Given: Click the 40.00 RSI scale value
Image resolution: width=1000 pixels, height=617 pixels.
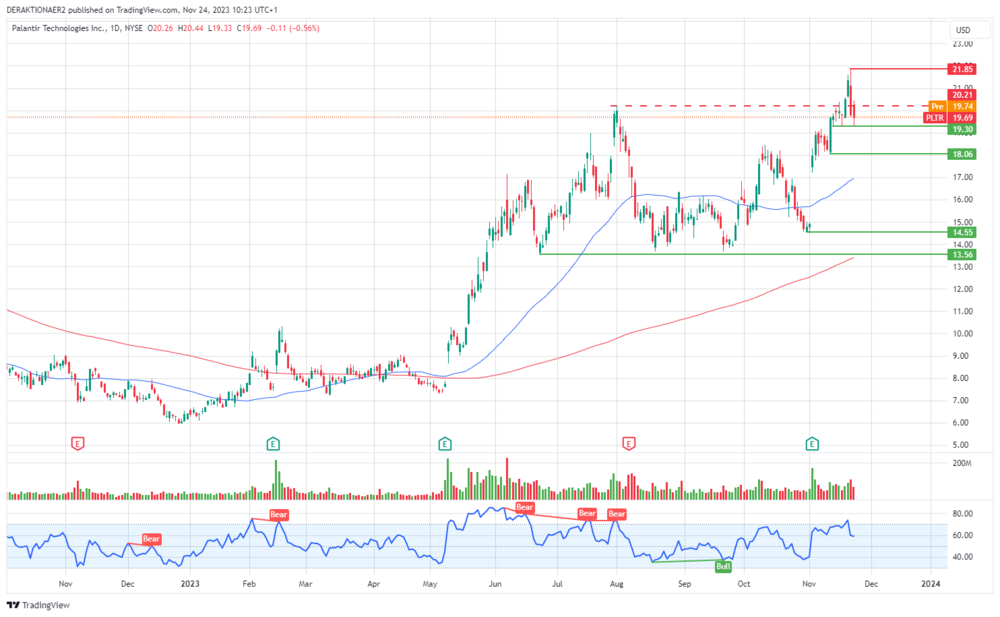Looking at the screenshot, I should 962,556.
